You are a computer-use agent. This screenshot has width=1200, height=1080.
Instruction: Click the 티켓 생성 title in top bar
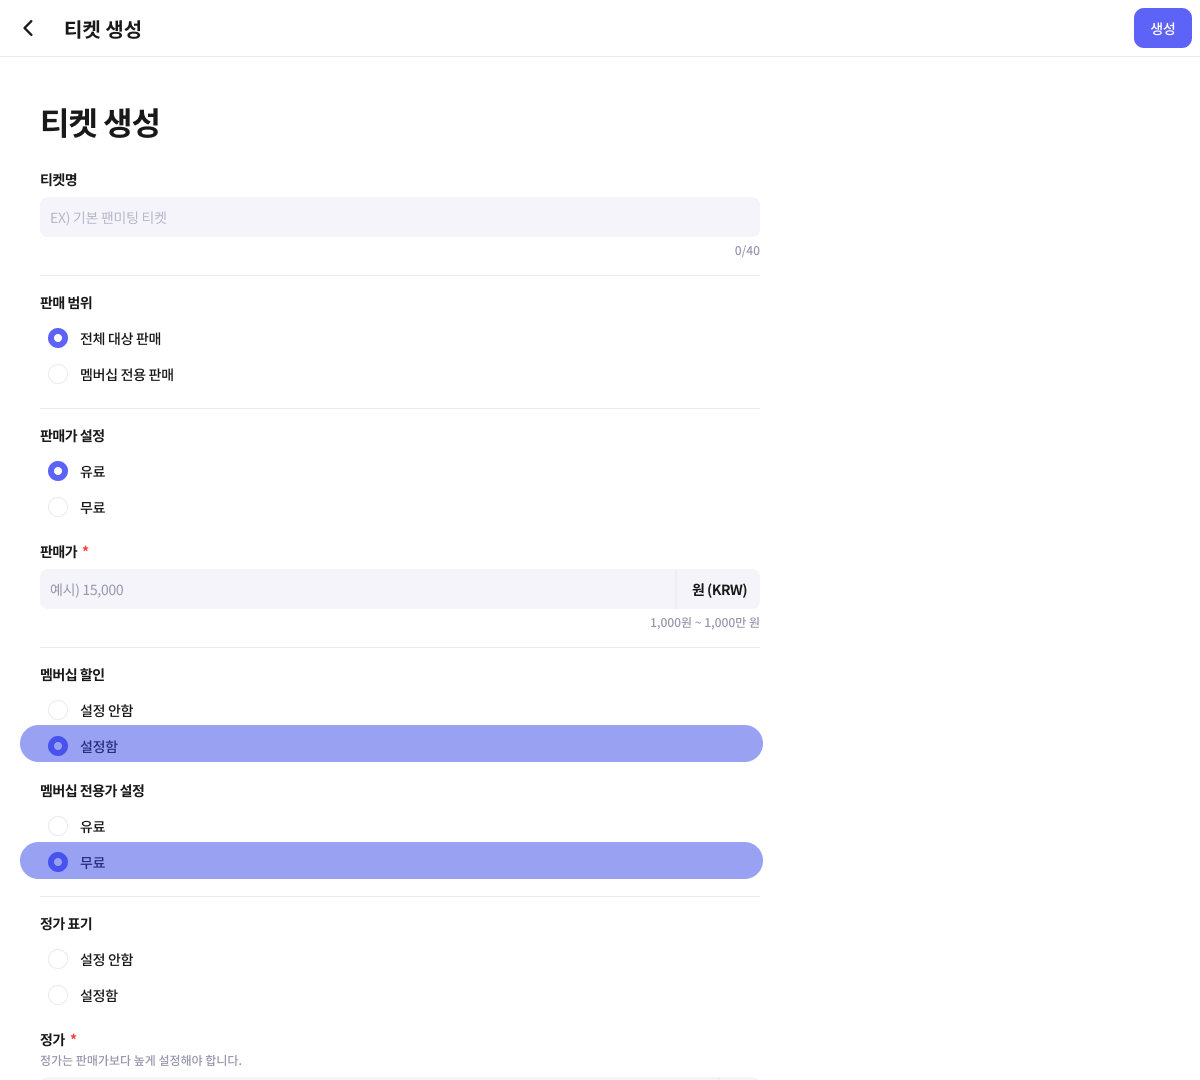click(x=103, y=29)
